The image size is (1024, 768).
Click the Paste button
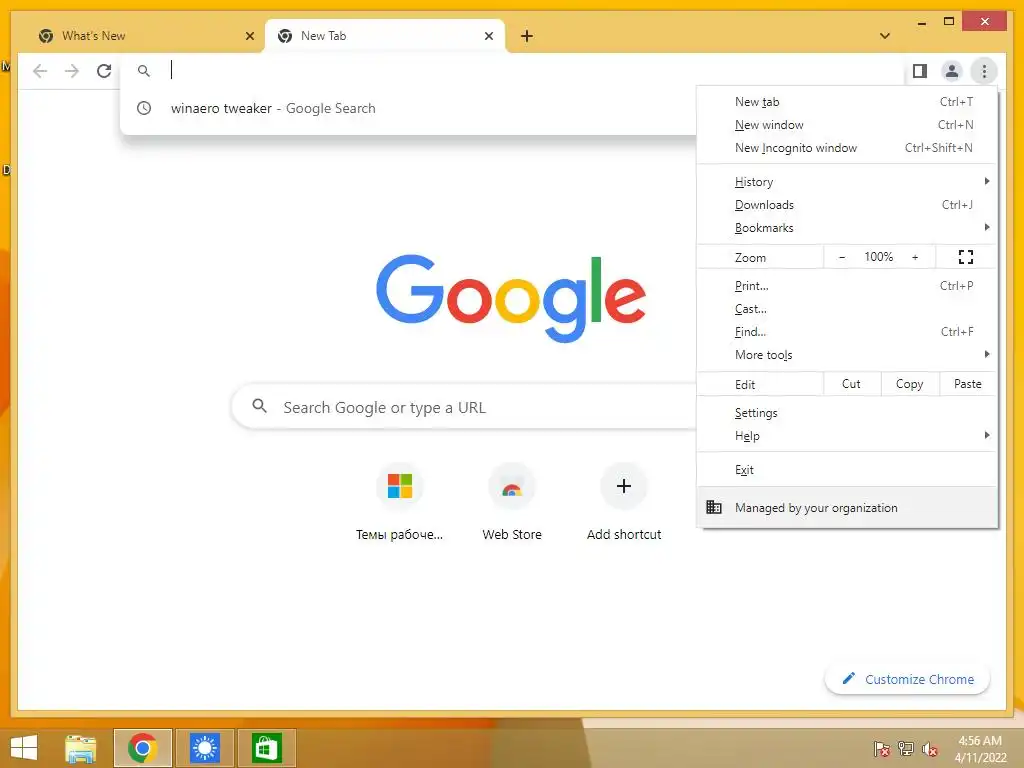click(x=968, y=384)
